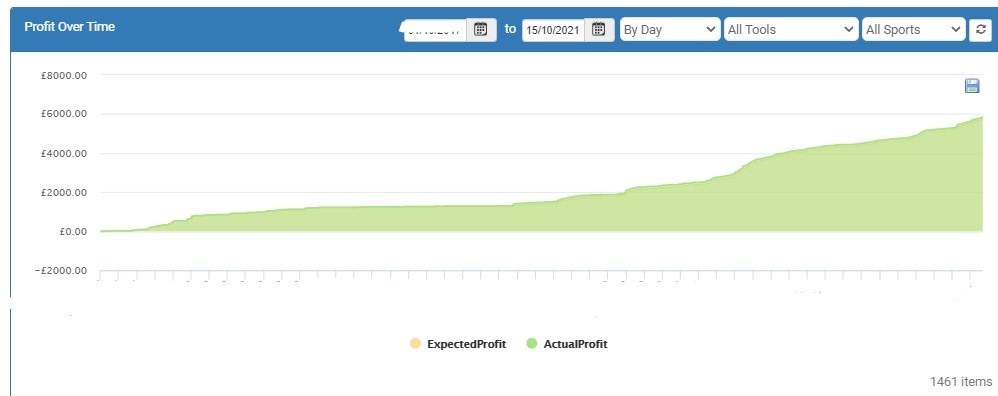The image size is (998, 396).
Task: Open the All Tools filter dropdown
Action: point(791,29)
